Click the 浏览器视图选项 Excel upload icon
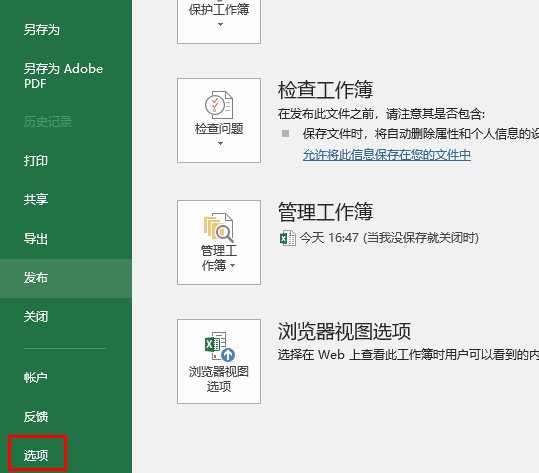The height and width of the screenshot is (473, 539). tap(220, 346)
